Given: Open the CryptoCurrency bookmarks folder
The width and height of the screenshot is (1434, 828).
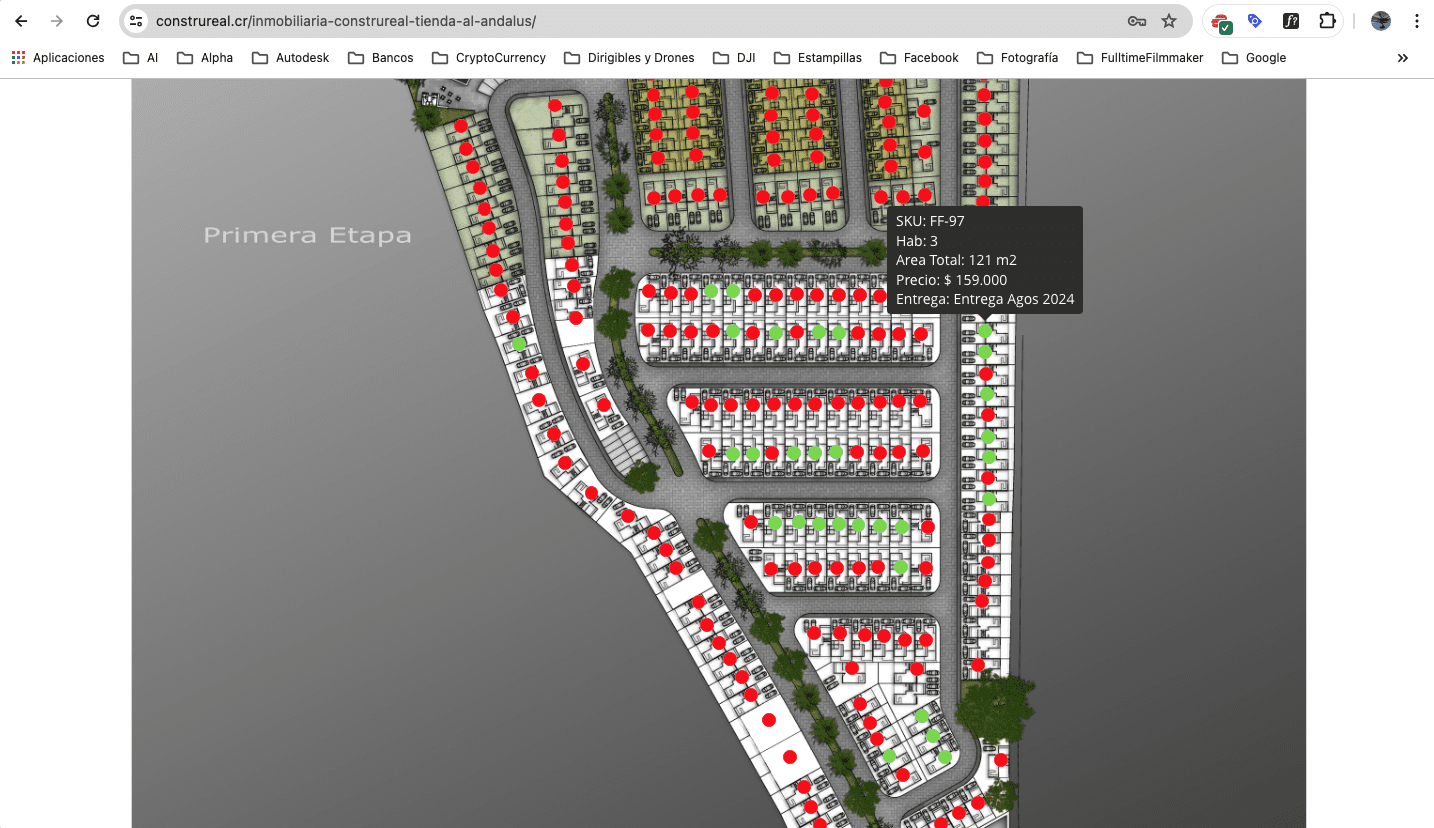Looking at the screenshot, I should (x=489, y=58).
